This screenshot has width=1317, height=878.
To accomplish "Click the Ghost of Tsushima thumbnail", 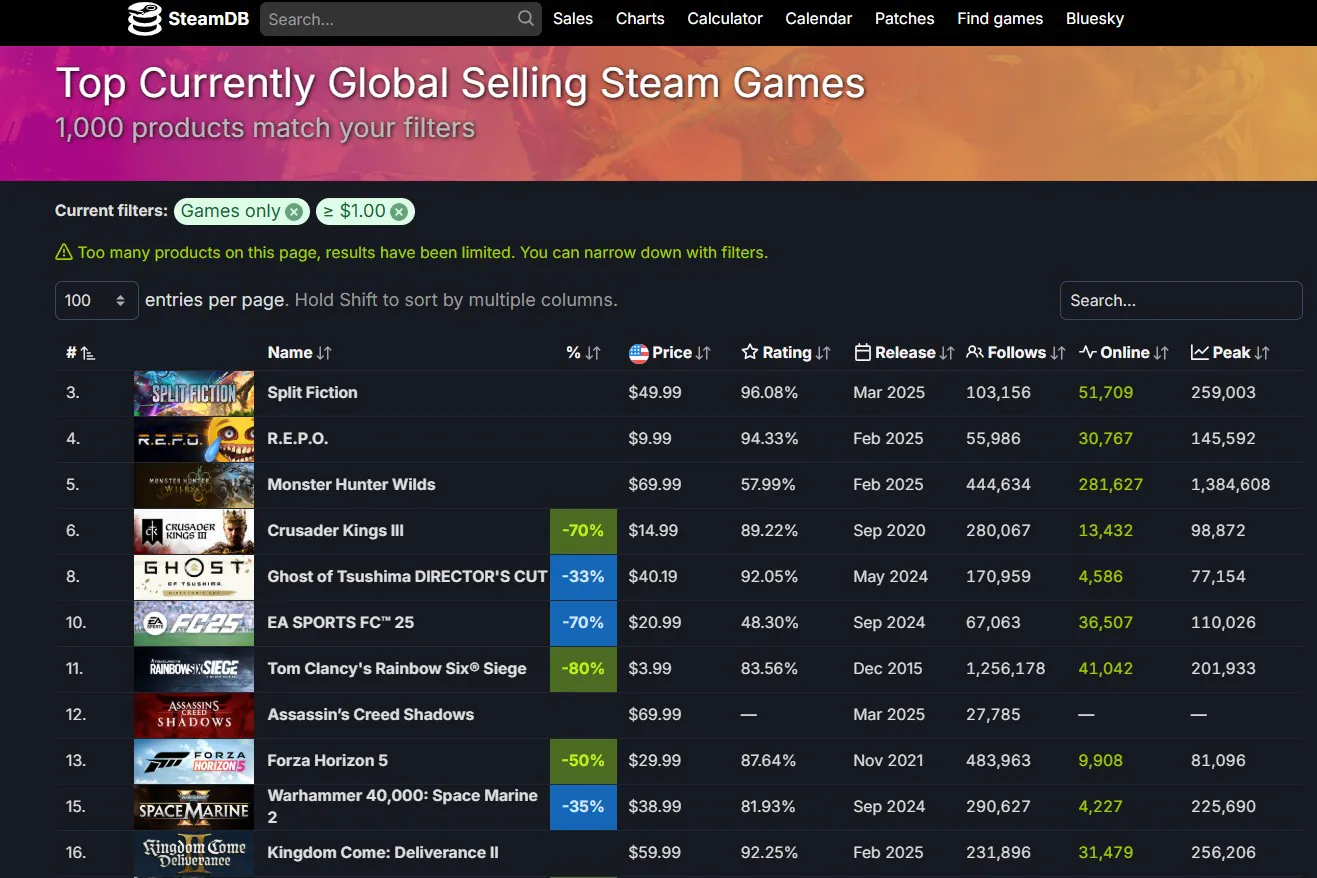I will 194,577.
